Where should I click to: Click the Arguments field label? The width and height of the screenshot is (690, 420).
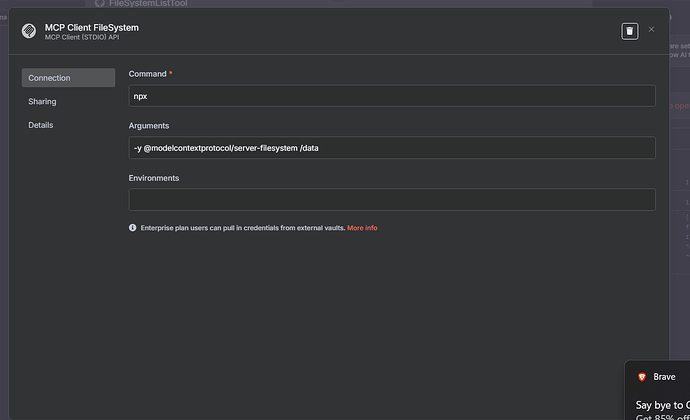149,126
